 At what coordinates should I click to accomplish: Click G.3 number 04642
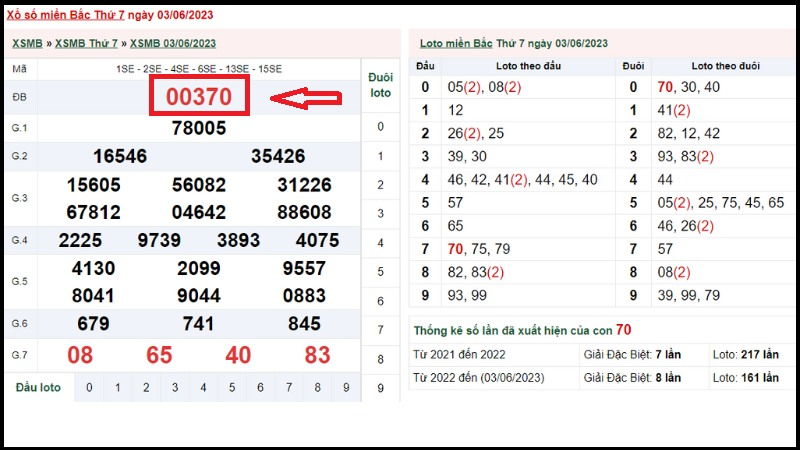pos(199,212)
